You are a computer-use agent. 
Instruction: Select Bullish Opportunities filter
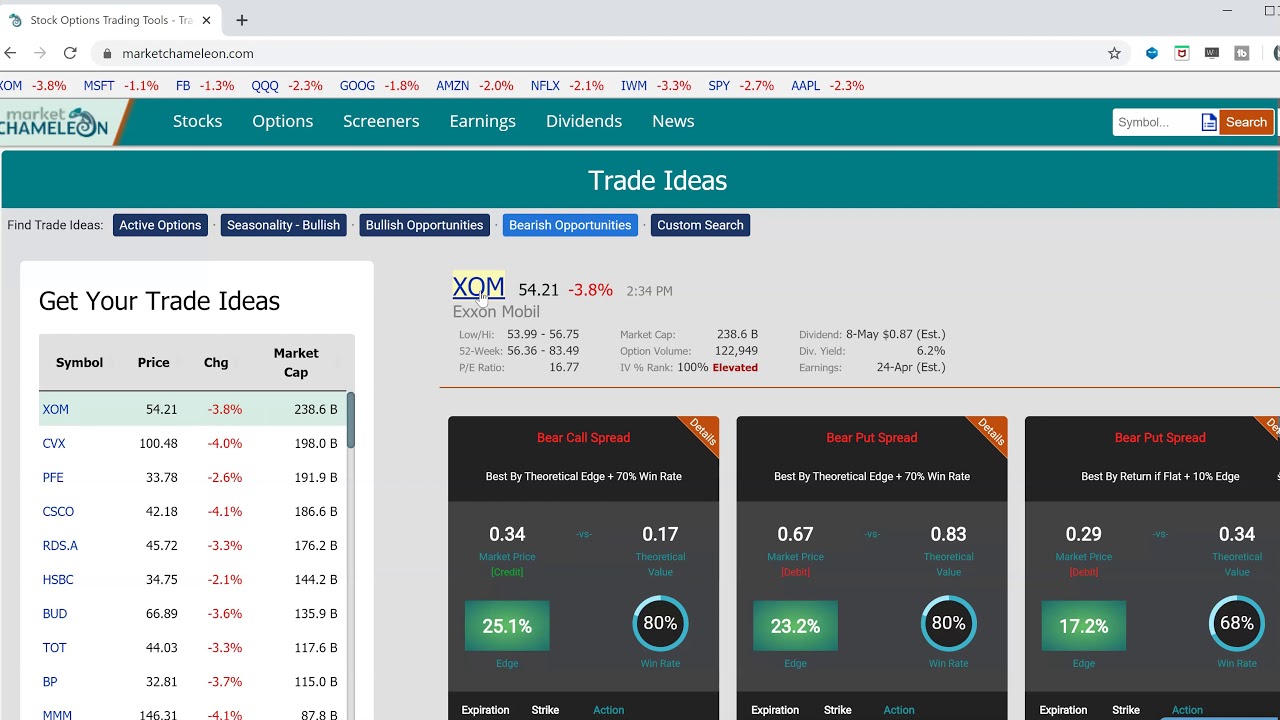[x=424, y=225]
